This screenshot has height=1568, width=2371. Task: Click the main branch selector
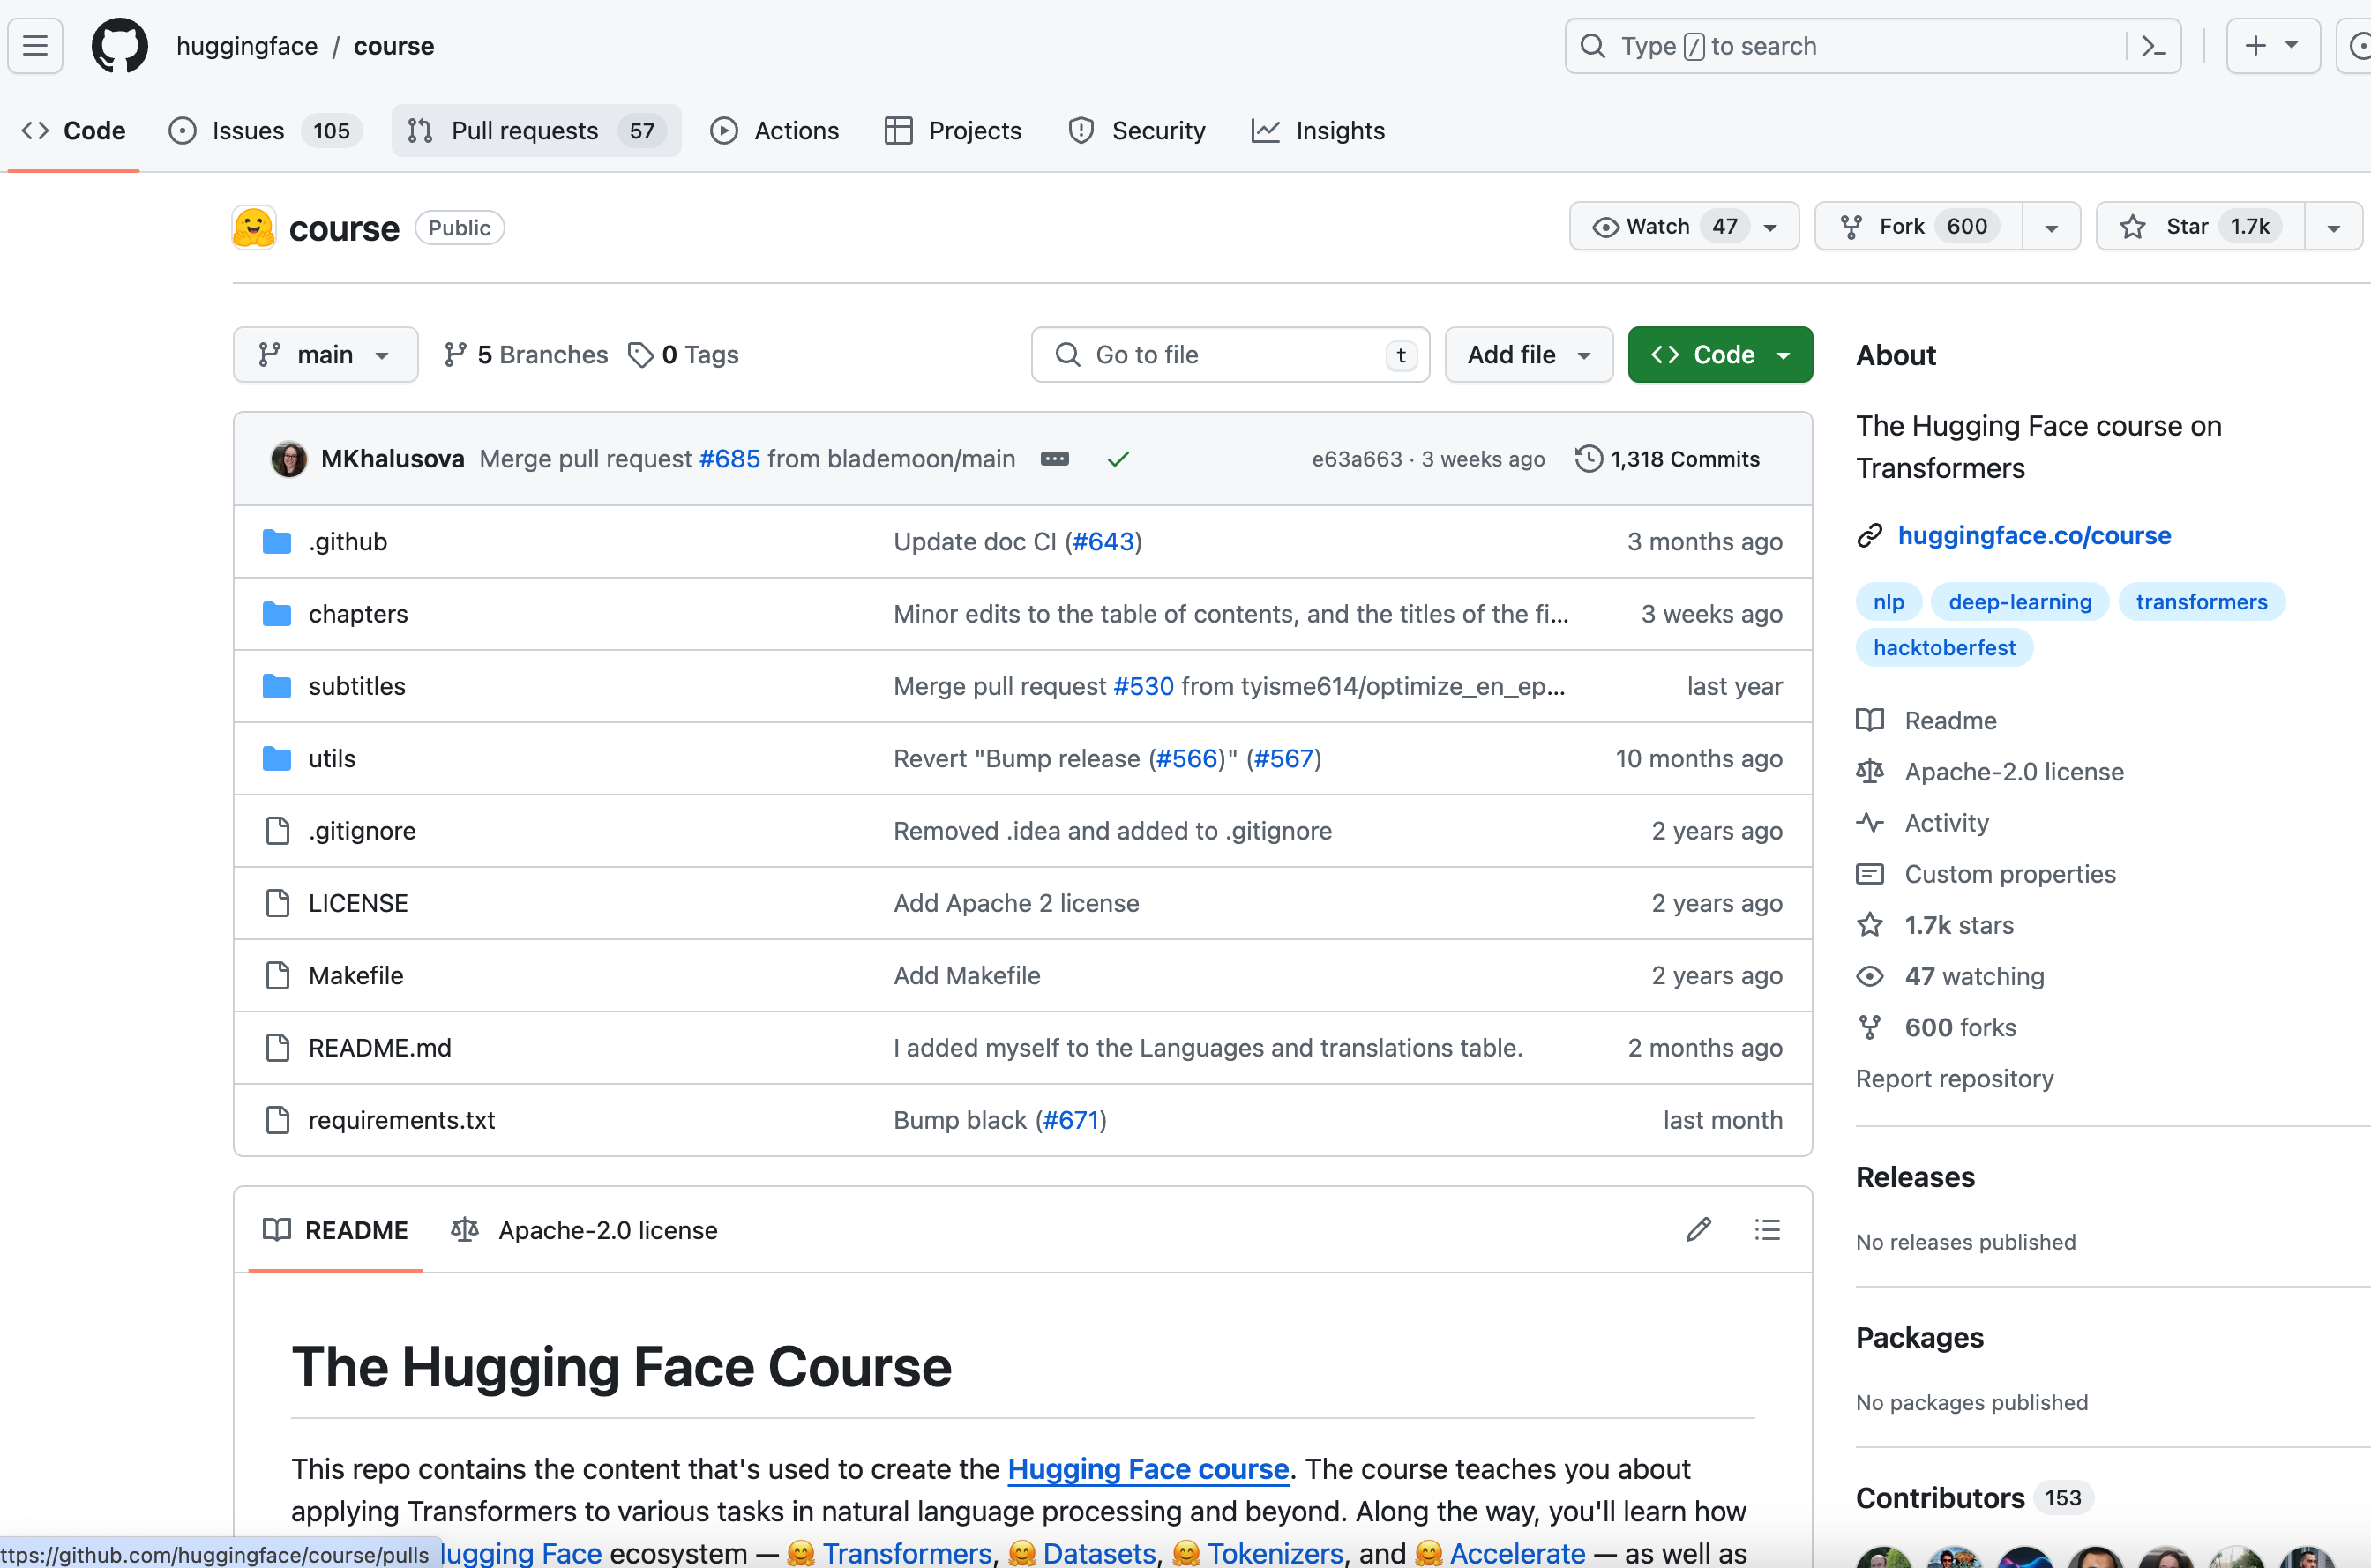click(324, 354)
